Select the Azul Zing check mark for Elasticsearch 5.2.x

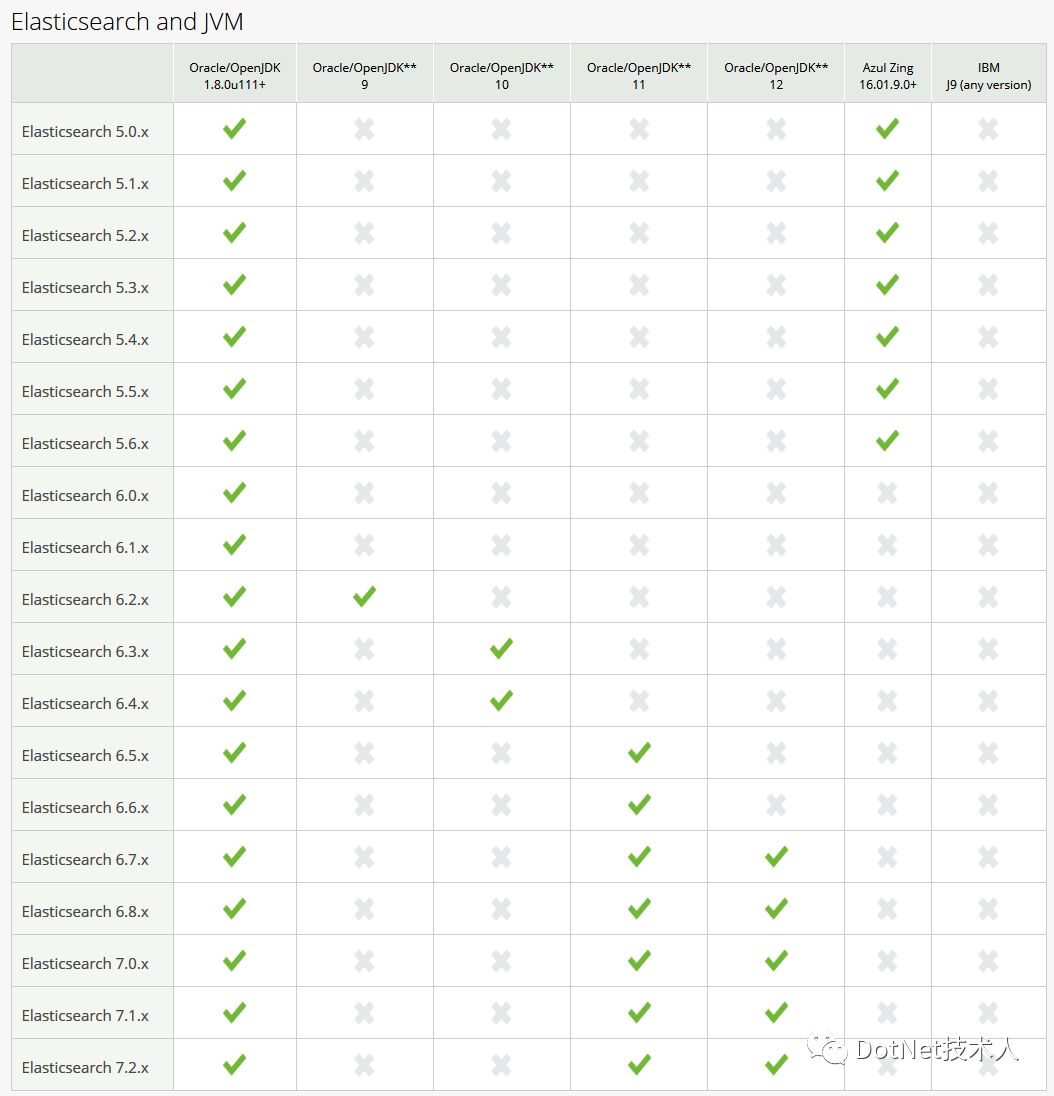pos(887,232)
